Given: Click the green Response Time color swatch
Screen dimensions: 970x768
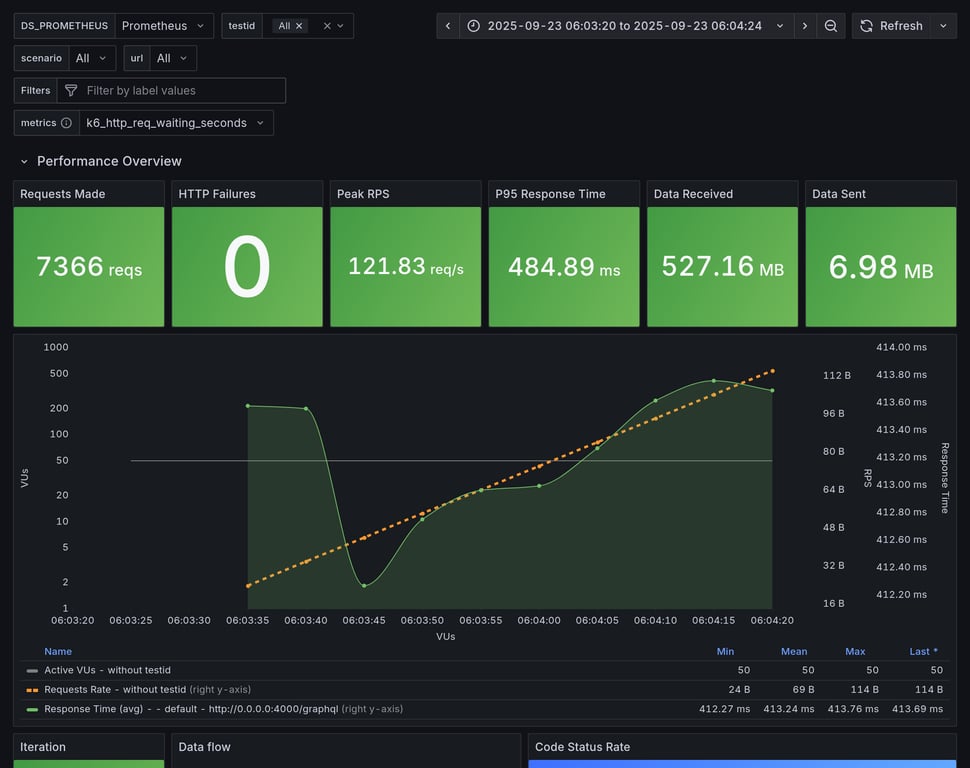Looking at the screenshot, I should pos(32,709).
